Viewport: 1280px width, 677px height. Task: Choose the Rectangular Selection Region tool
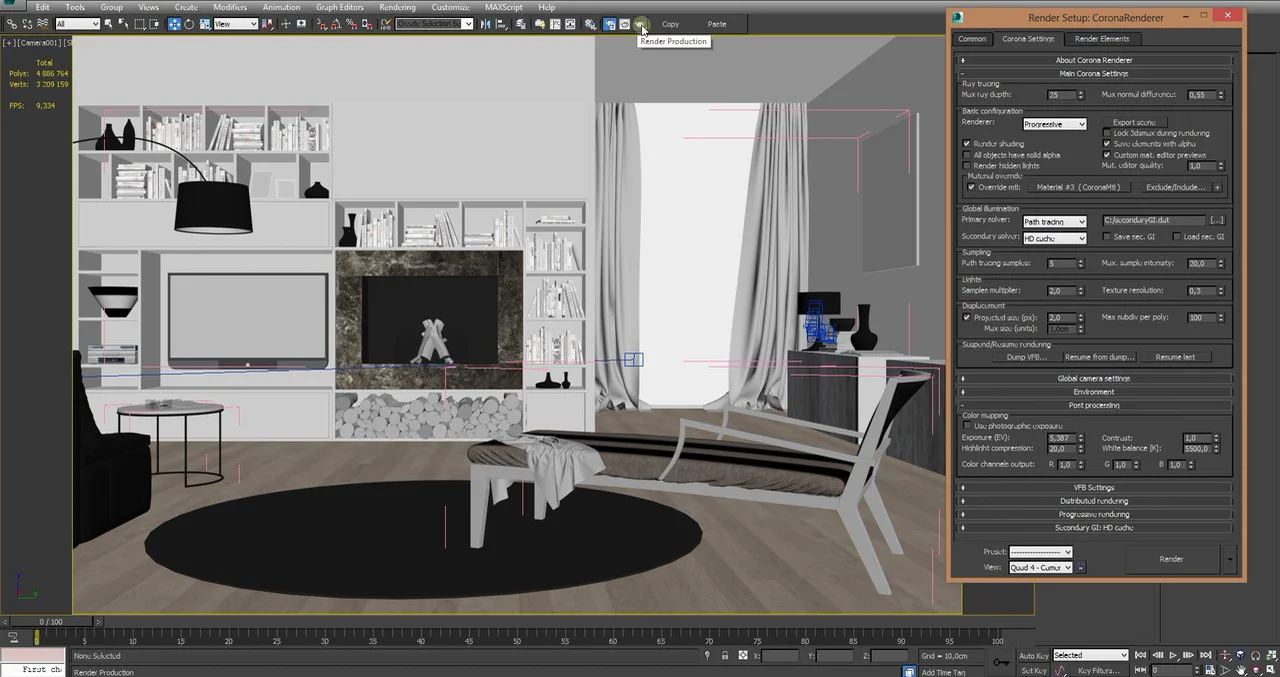click(138, 24)
